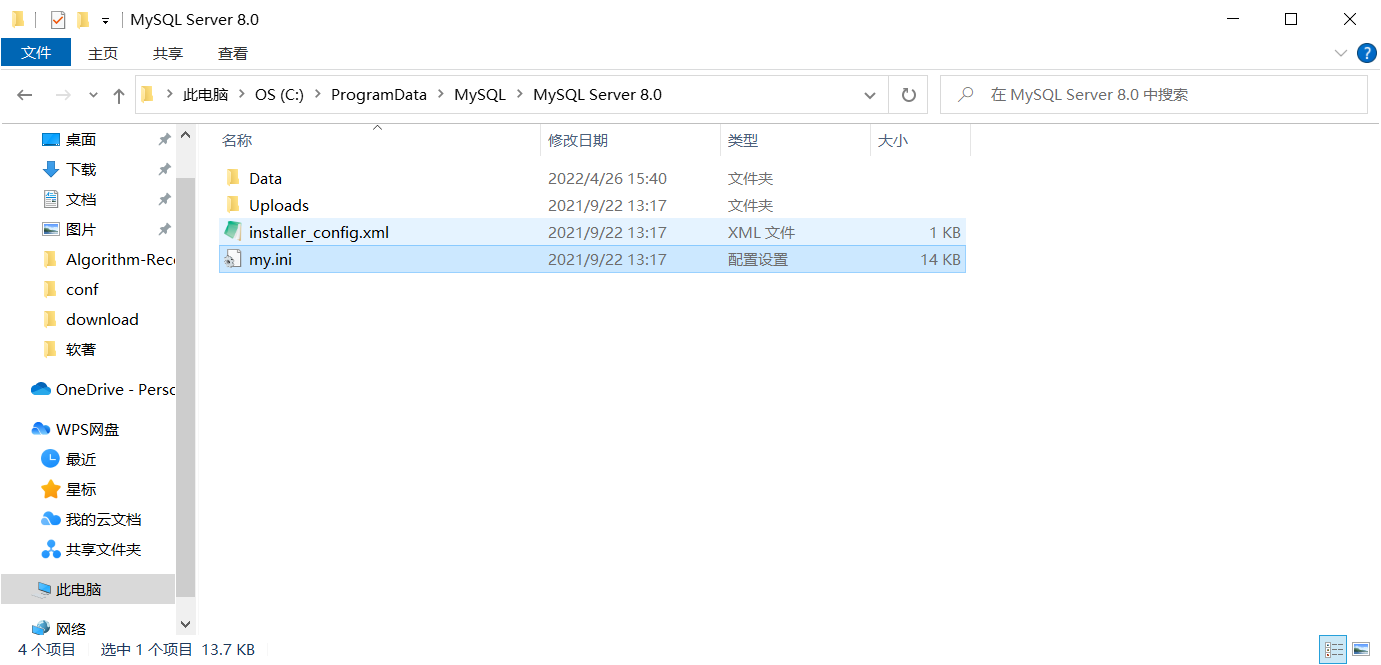Image resolution: width=1381 pixels, height=665 pixels.
Task: Click the 星标 star icon
Action: [x=51, y=490]
